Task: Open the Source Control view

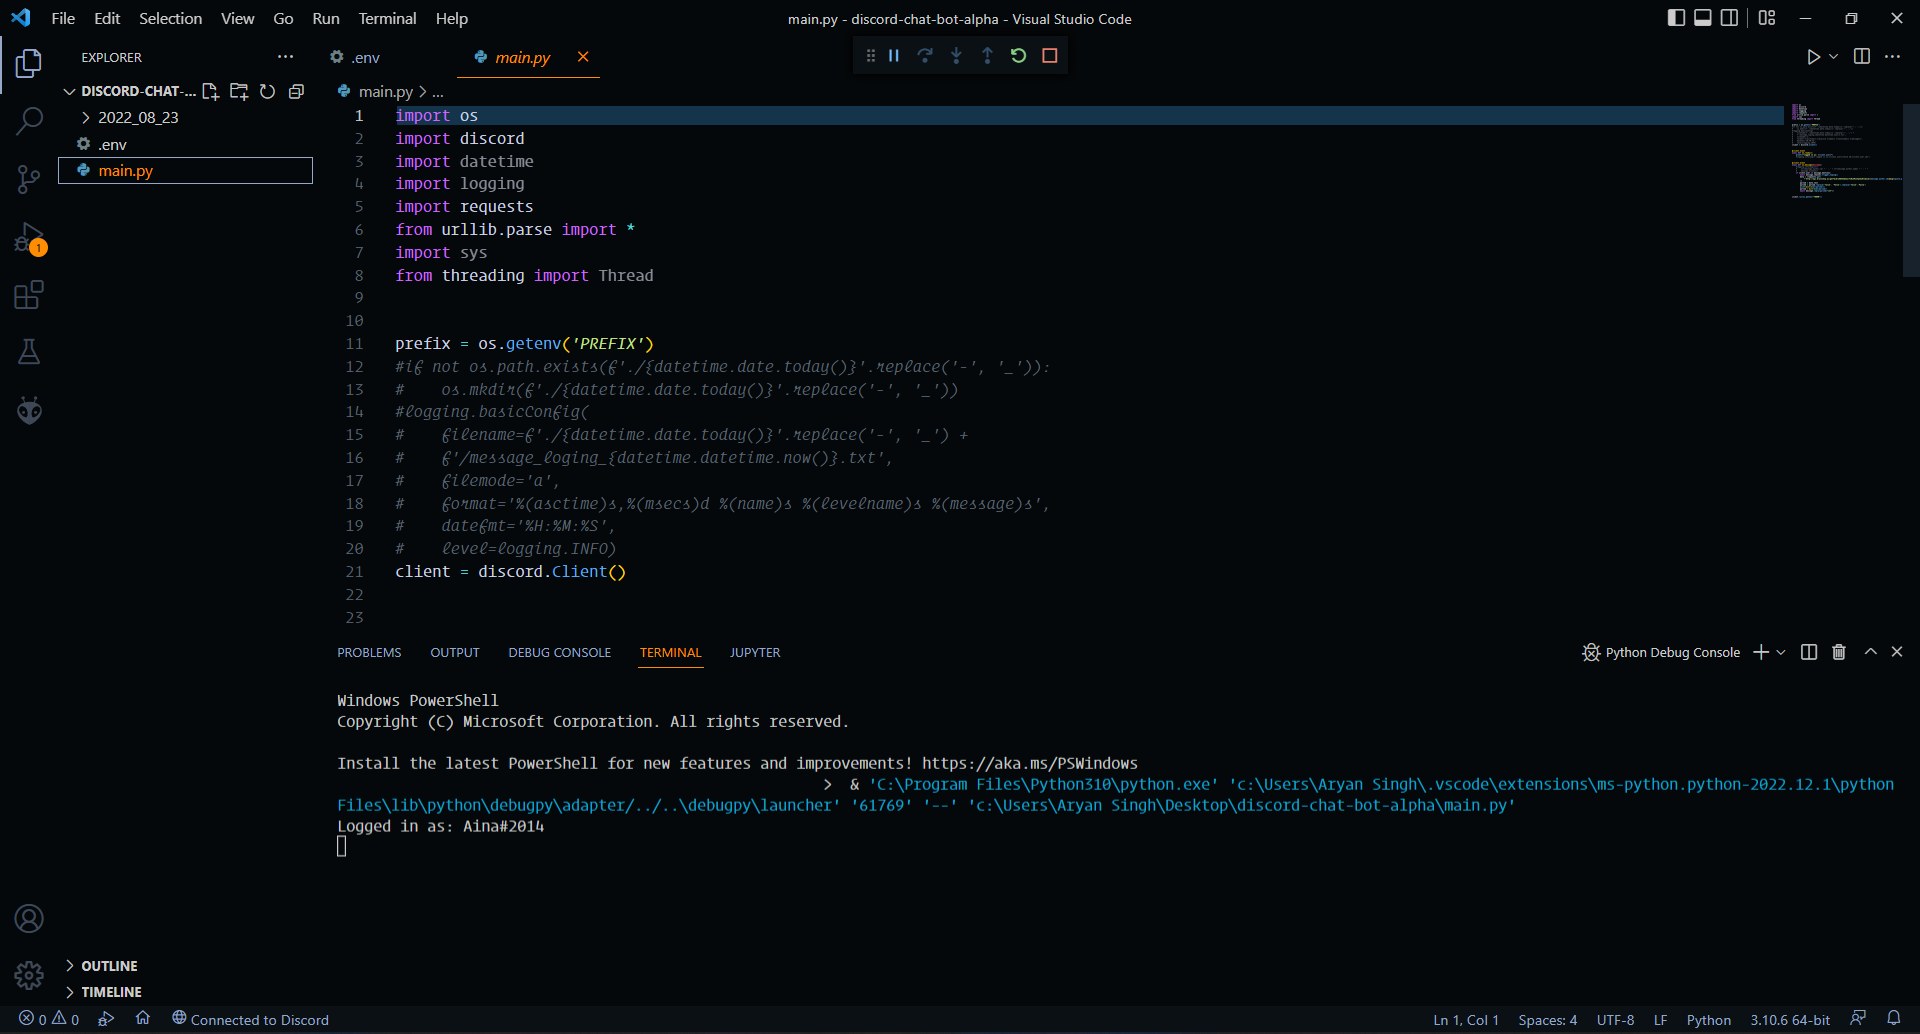Action: coord(29,178)
